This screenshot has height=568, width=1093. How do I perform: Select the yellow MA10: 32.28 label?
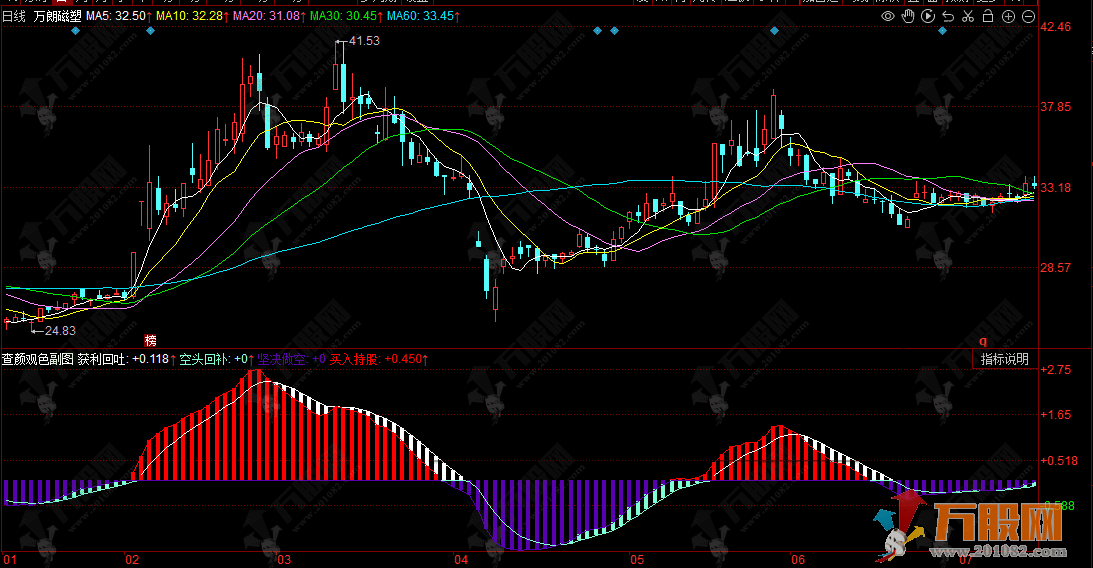(x=190, y=16)
